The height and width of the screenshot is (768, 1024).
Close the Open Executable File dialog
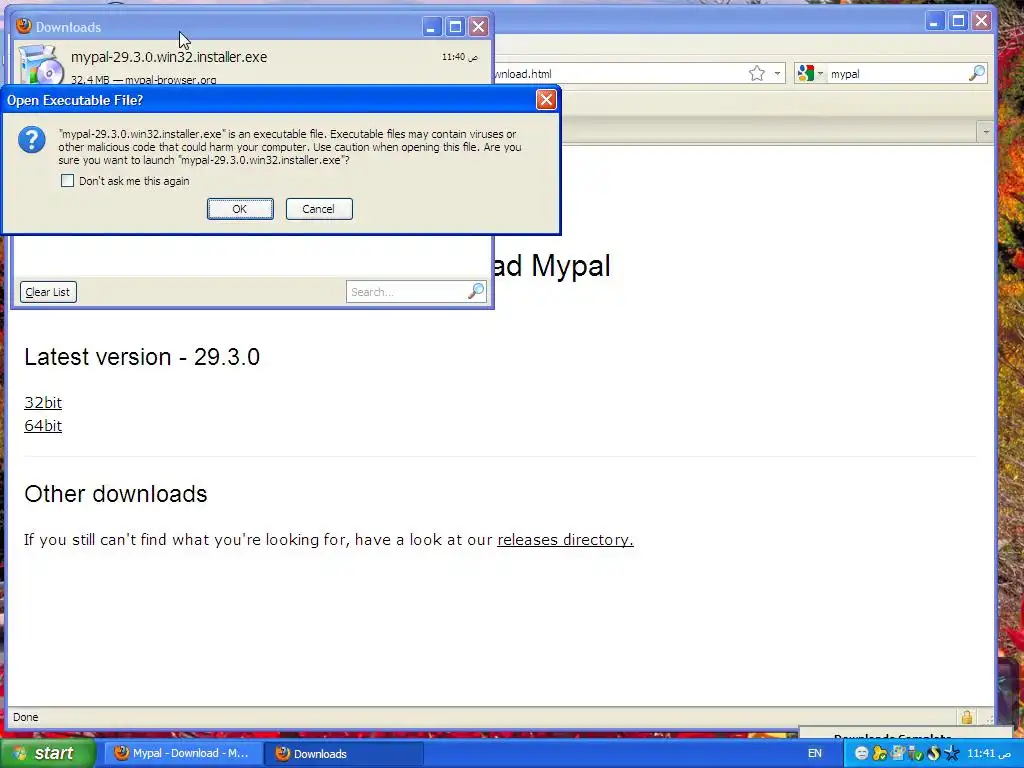[546, 99]
